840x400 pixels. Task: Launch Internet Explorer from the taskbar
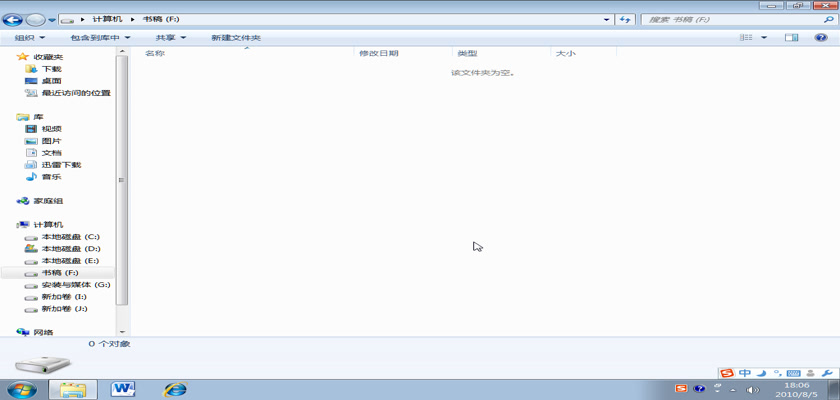(175, 388)
